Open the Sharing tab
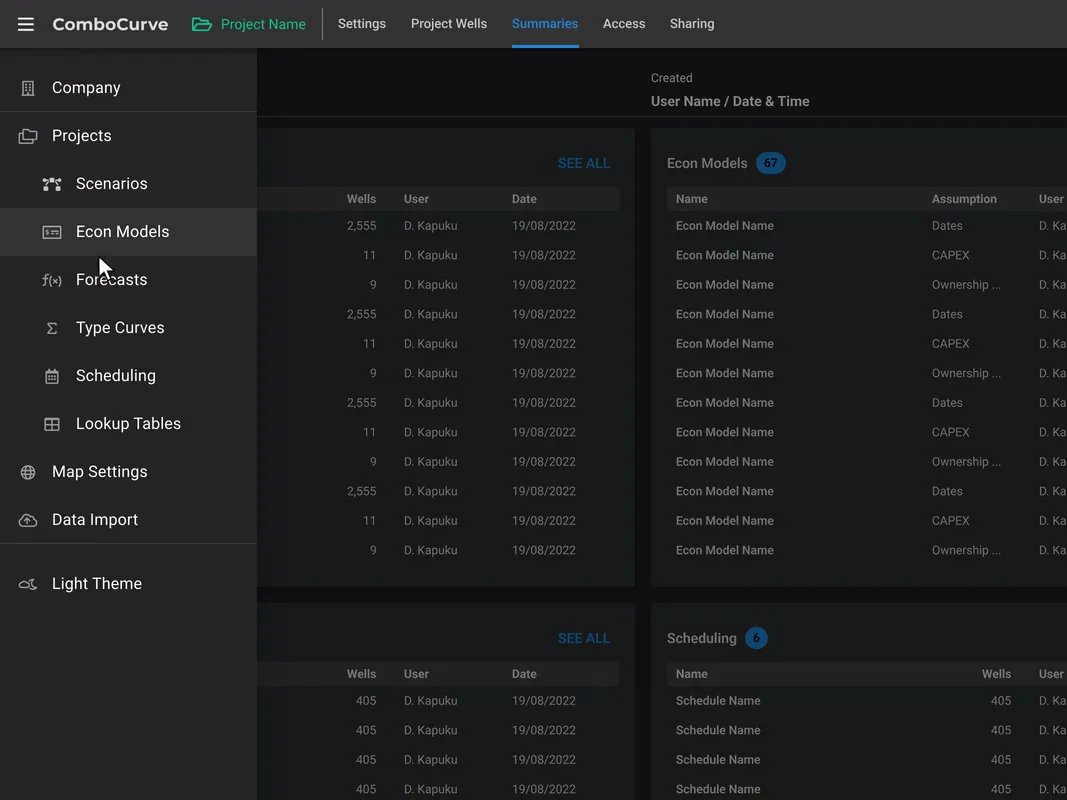 coord(691,24)
